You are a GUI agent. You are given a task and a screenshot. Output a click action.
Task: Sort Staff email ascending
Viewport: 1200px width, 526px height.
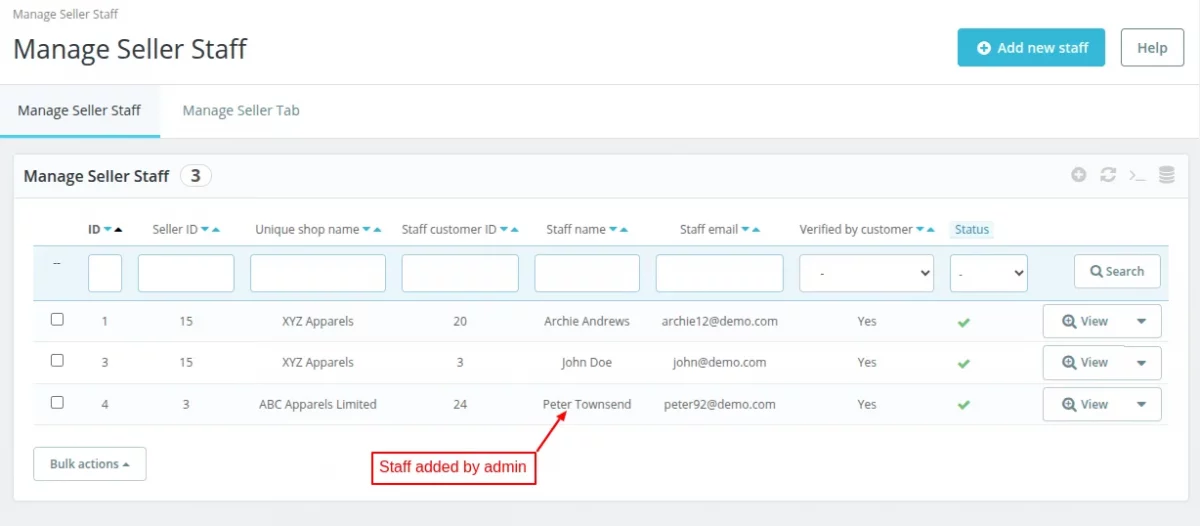point(756,229)
